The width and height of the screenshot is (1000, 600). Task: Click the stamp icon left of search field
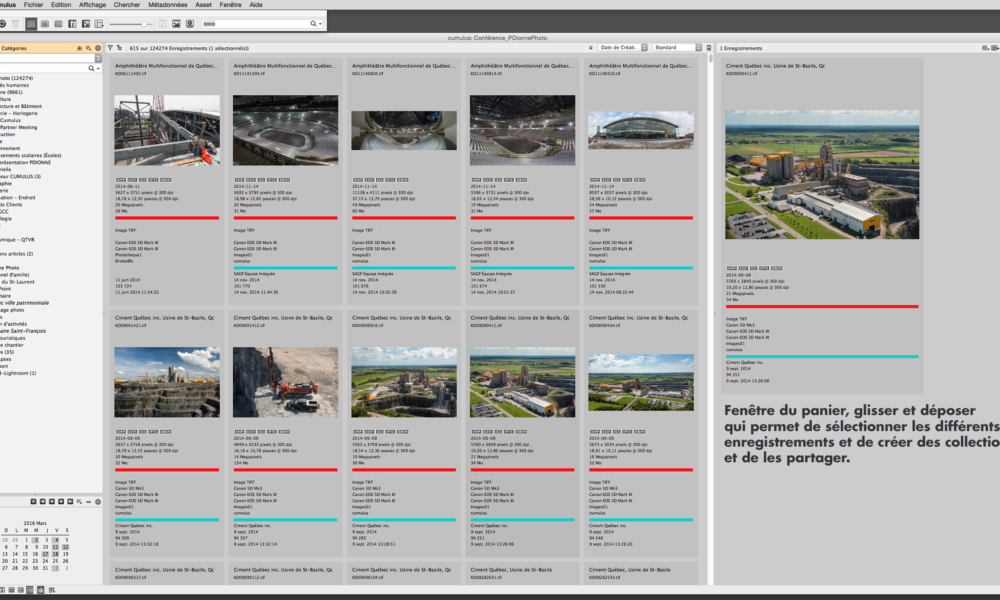pyautogui.click(x=189, y=24)
